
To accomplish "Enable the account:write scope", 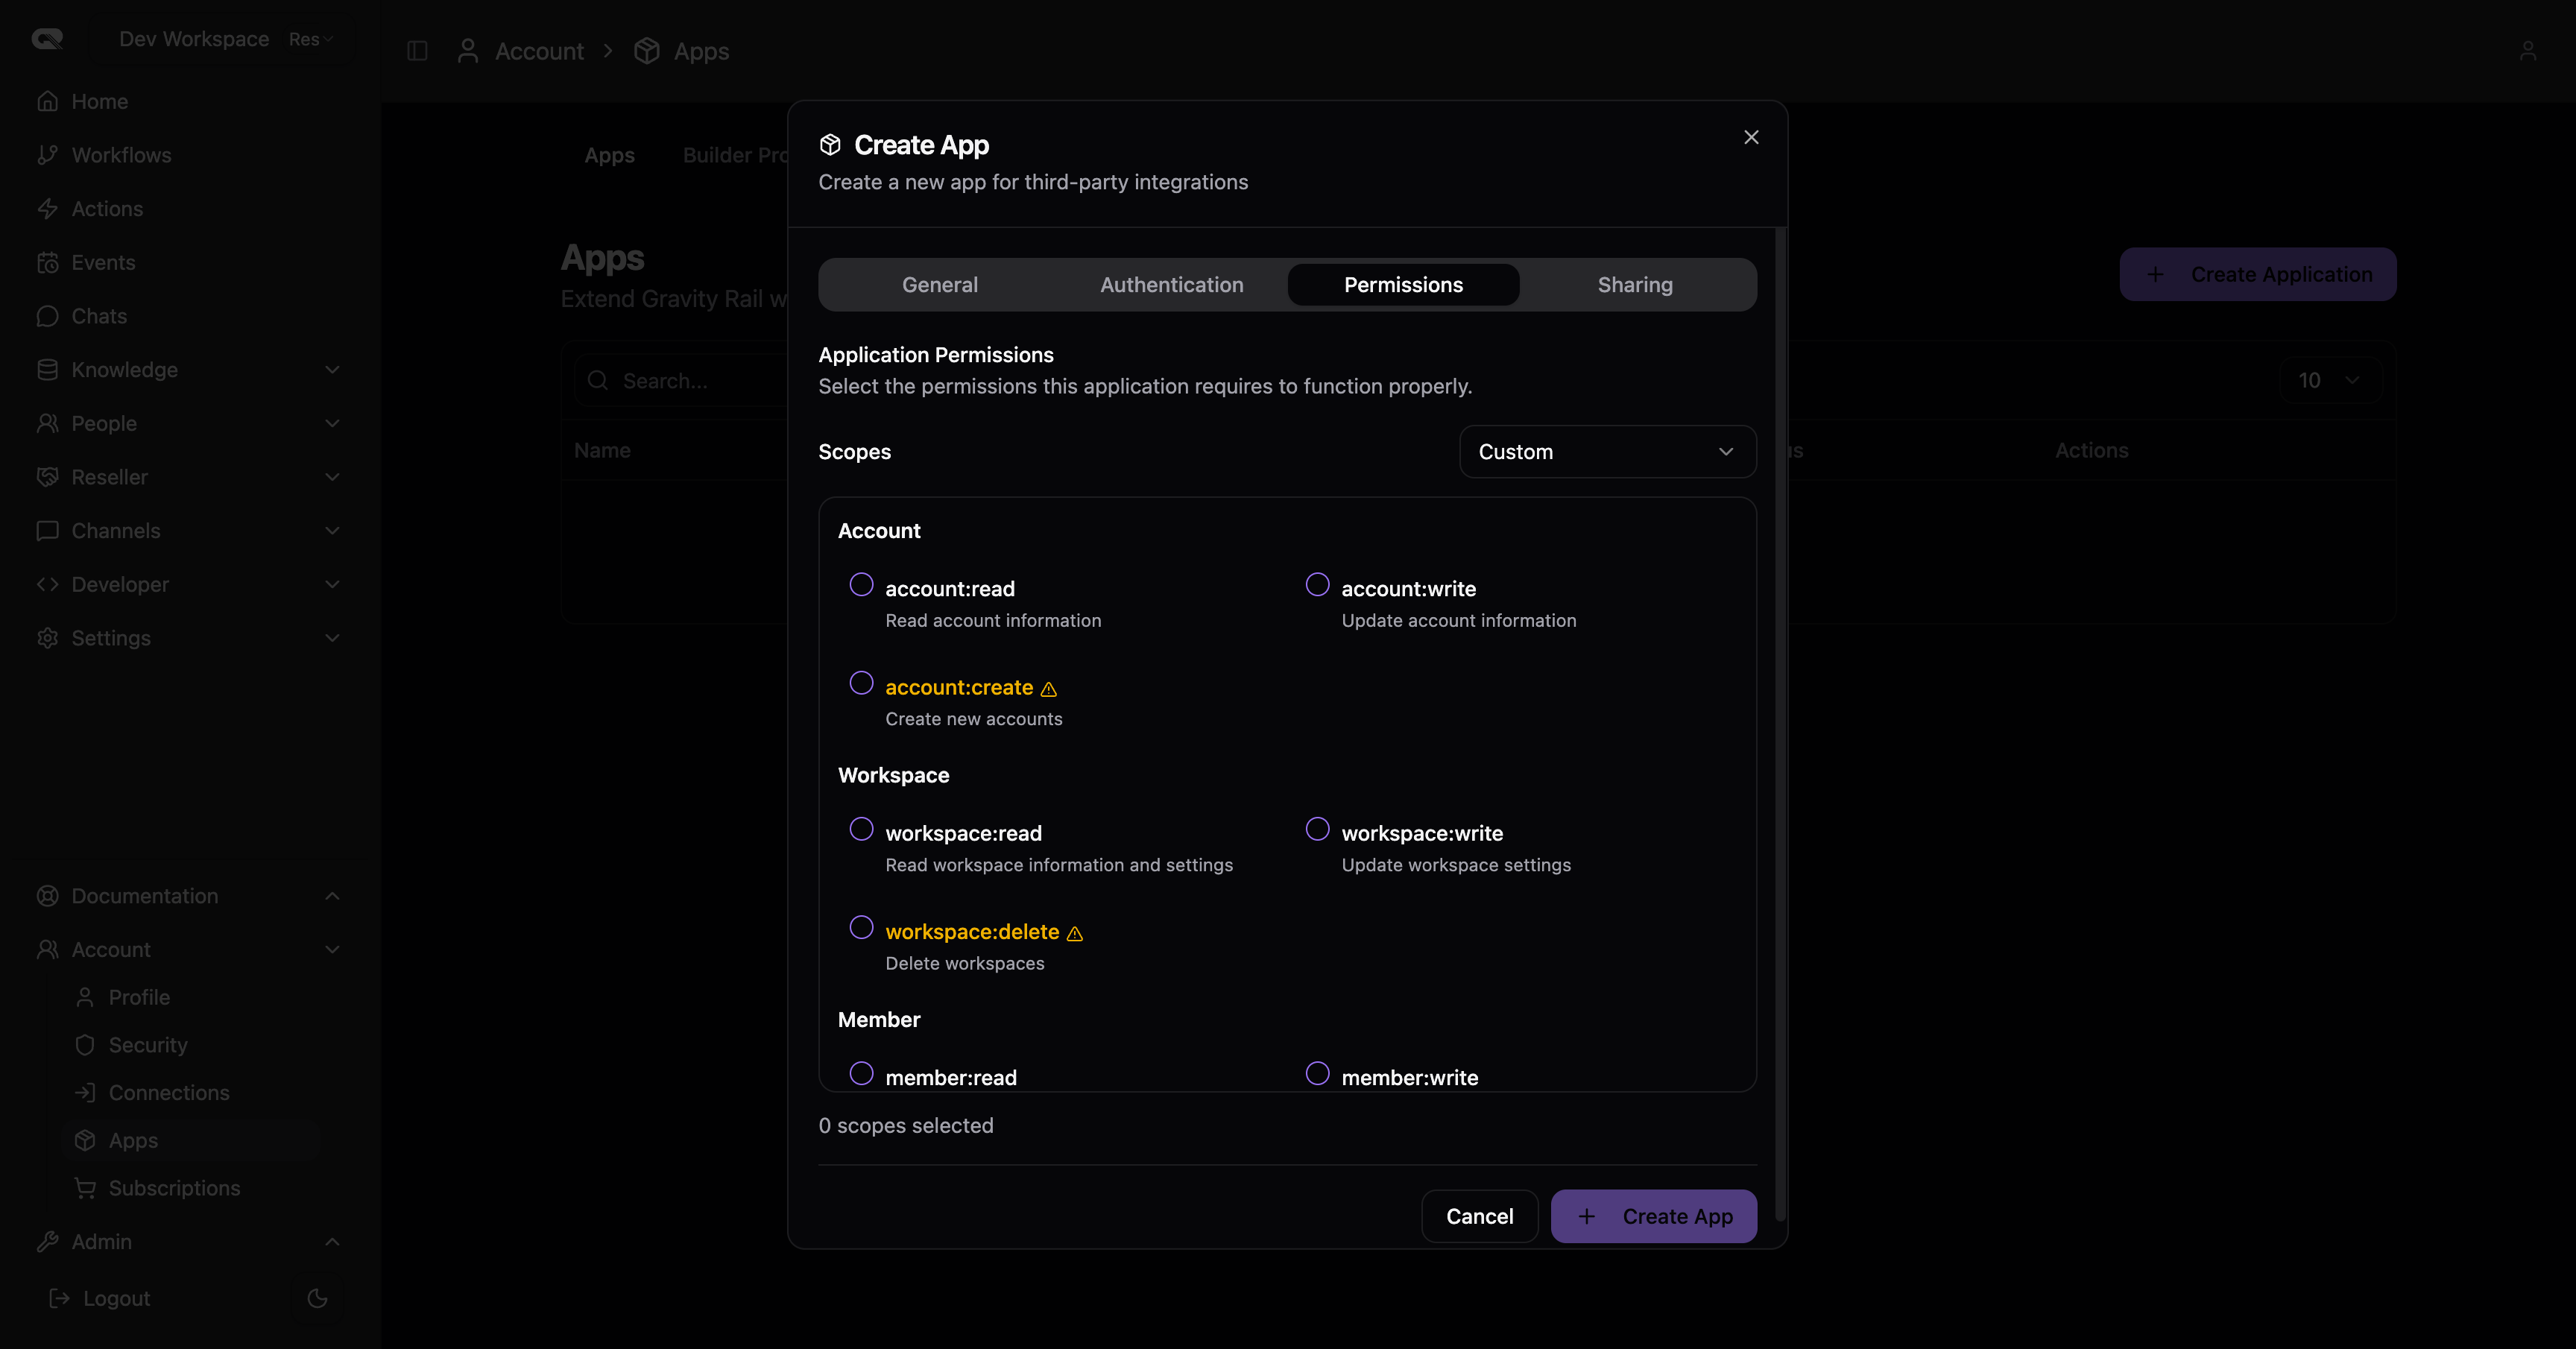I will [x=1317, y=584].
